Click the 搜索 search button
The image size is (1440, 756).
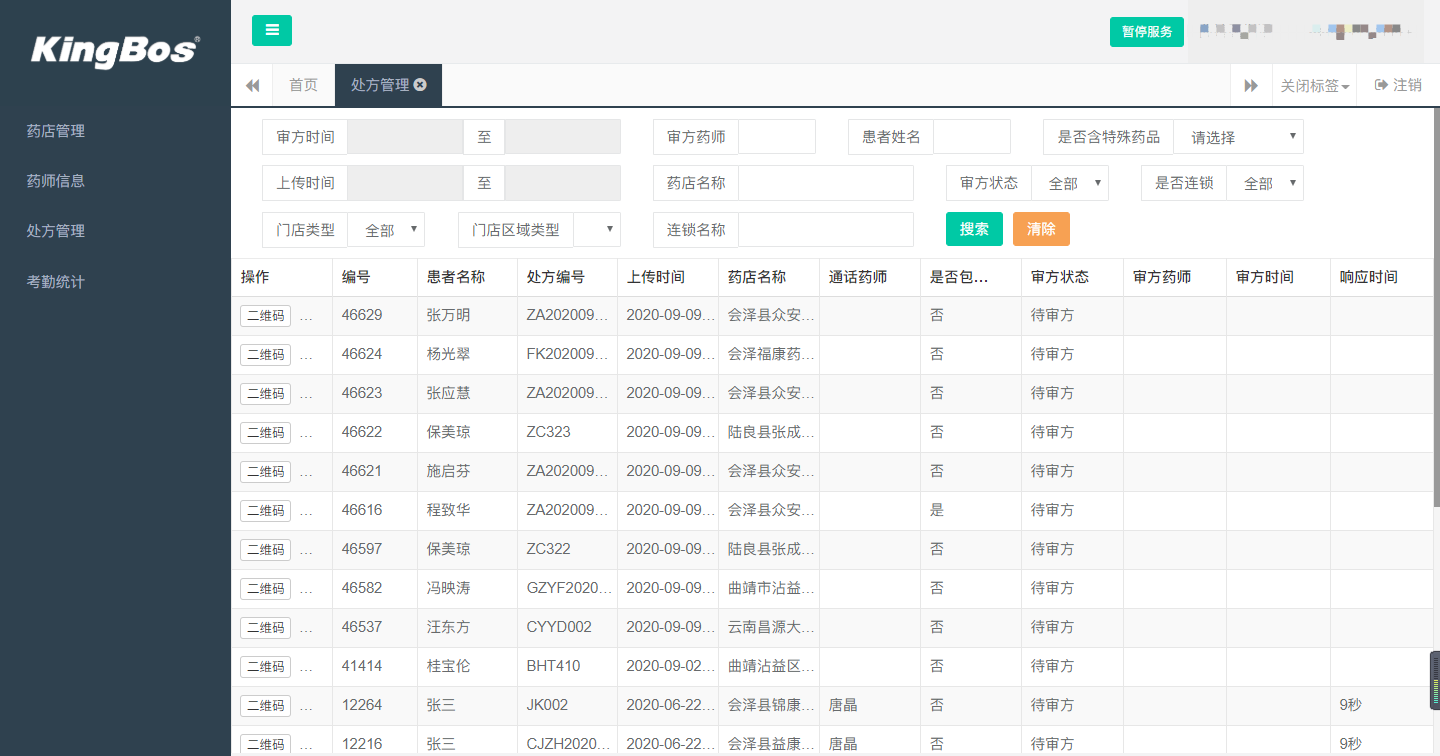tap(973, 229)
